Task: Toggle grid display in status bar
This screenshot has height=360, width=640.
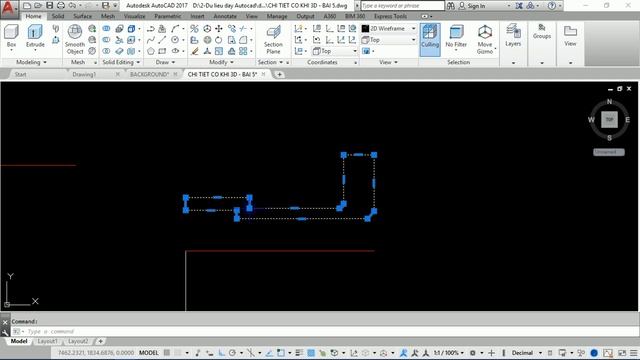Action: point(167,353)
